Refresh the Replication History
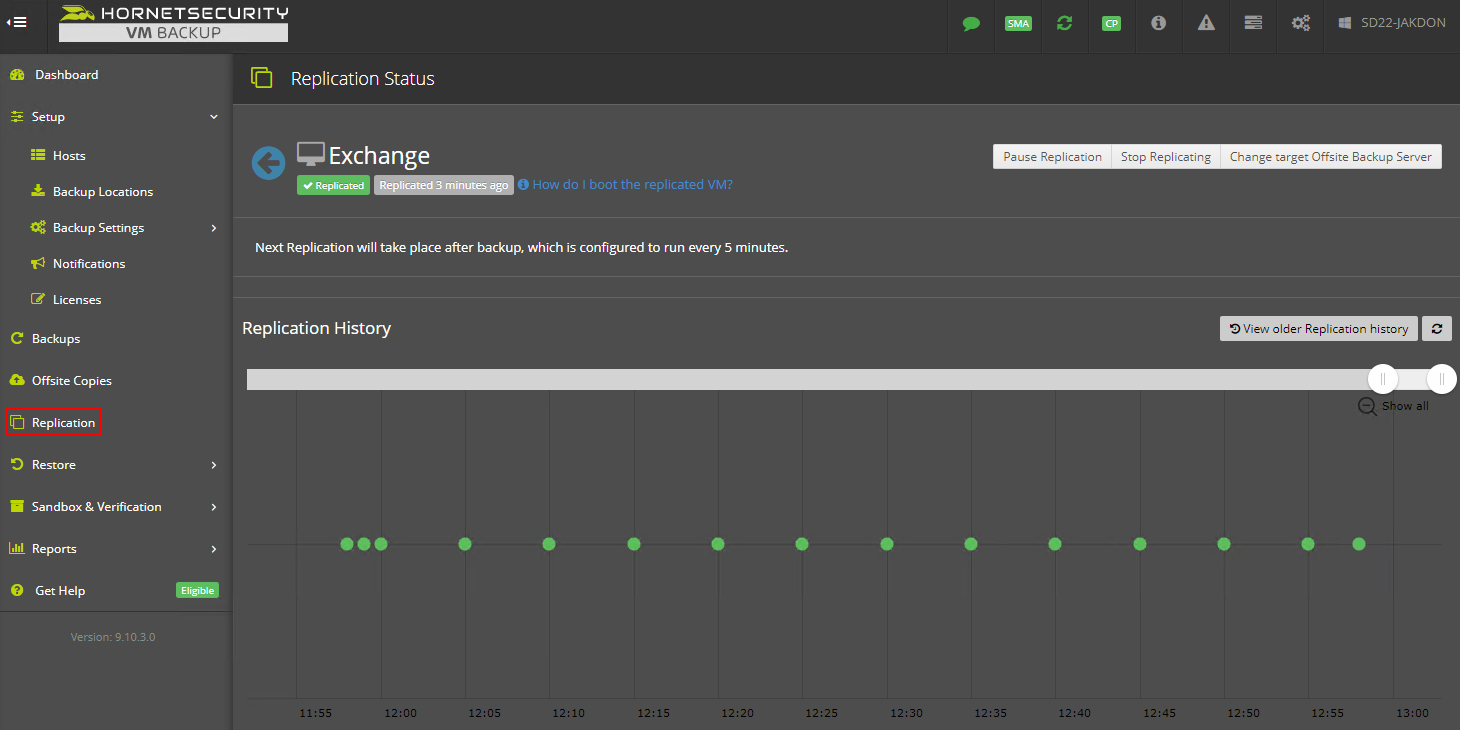Viewport: 1460px width, 730px height. point(1437,328)
